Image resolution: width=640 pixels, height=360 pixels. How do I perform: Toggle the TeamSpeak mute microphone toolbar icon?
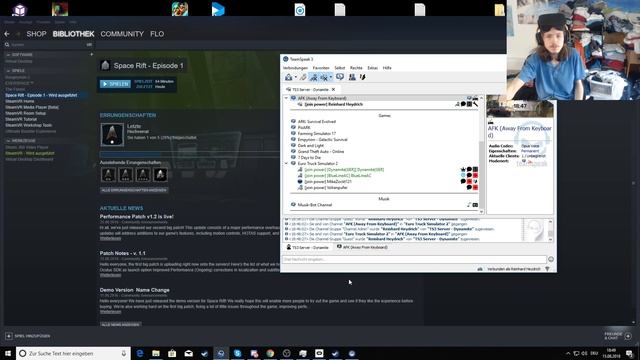pos(313,77)
